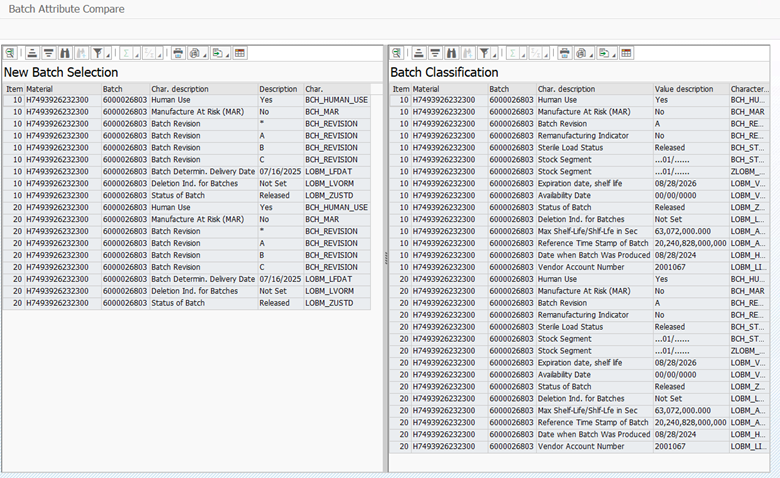
Task: Select Item column header in Batch Classification
Action: tap(400, 89)
